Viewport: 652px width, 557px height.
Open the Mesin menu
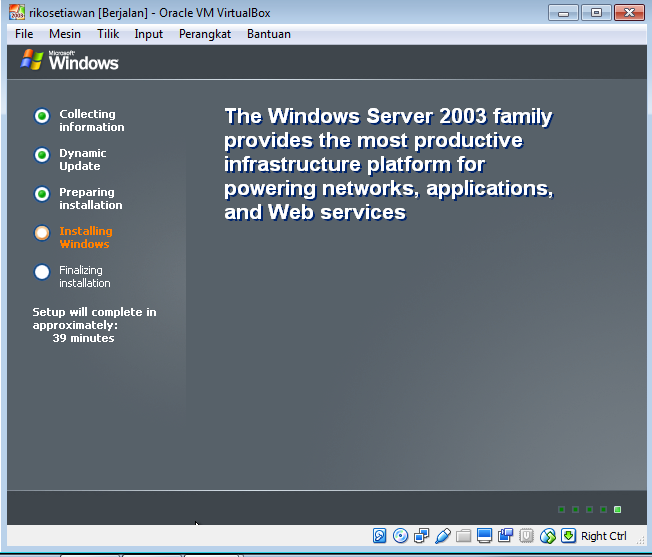65,34
